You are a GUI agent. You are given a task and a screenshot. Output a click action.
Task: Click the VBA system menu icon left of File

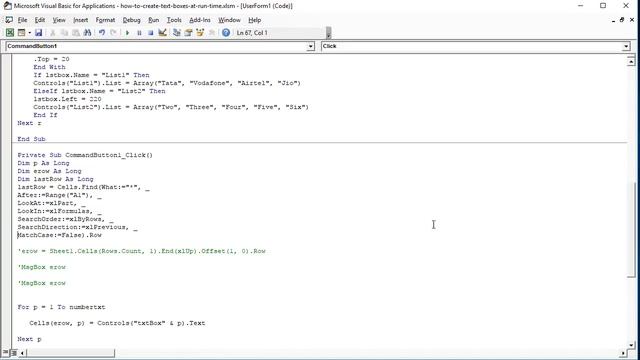pyautogui.click(x=9, y=20)
